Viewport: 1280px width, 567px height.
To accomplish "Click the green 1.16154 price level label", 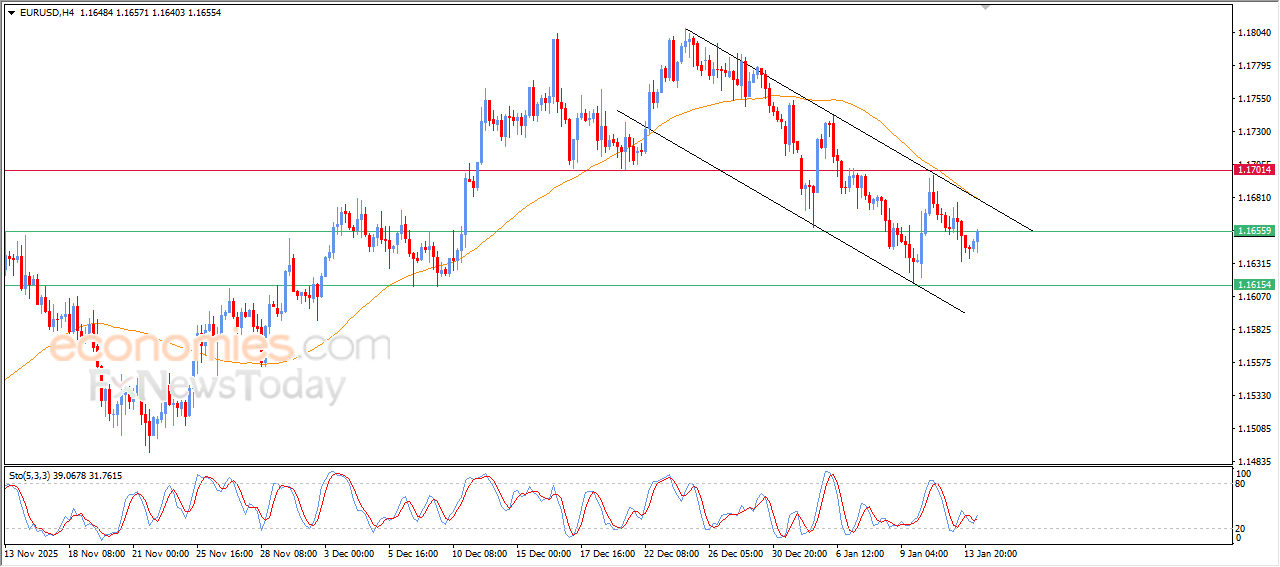I will tap(1254, 285).
